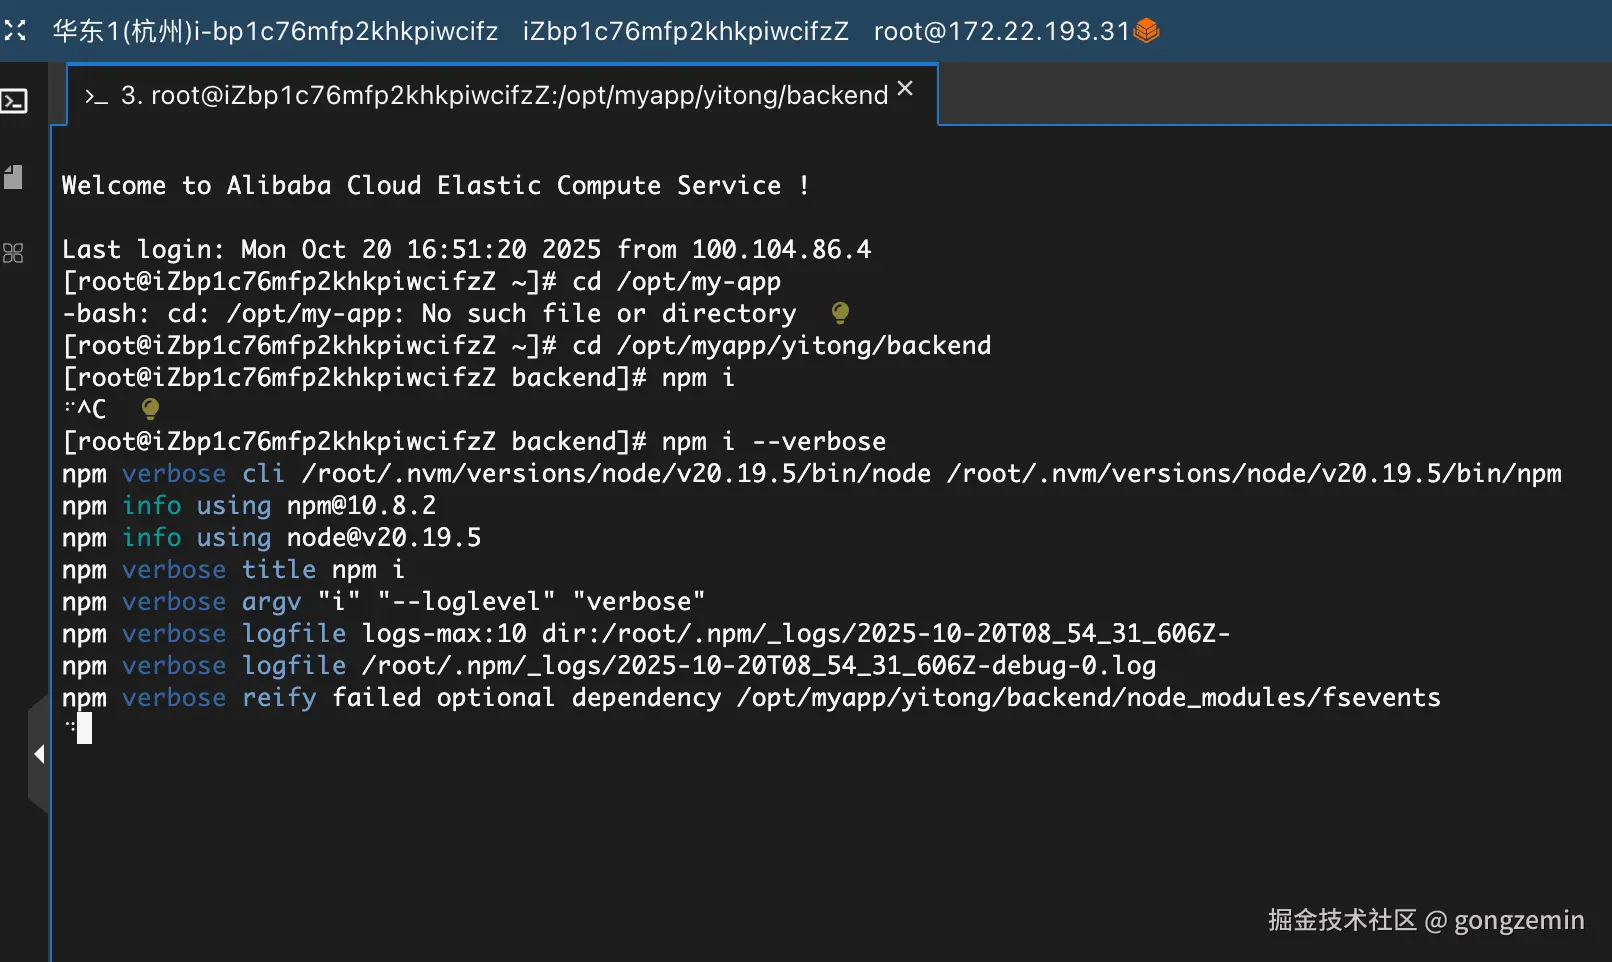Click the prompt icon on session tab 3

[x=96, y=96]
